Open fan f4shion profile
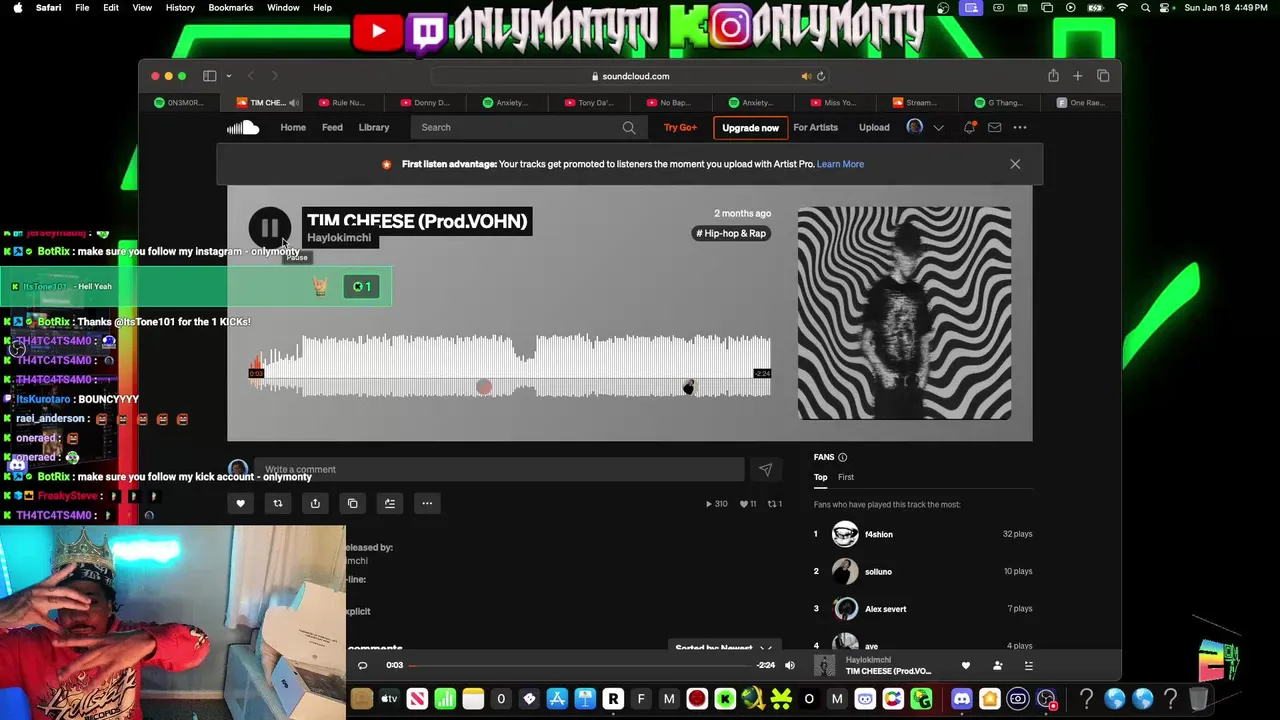This screenshot has width=1280, height=720. pos(878,534)
